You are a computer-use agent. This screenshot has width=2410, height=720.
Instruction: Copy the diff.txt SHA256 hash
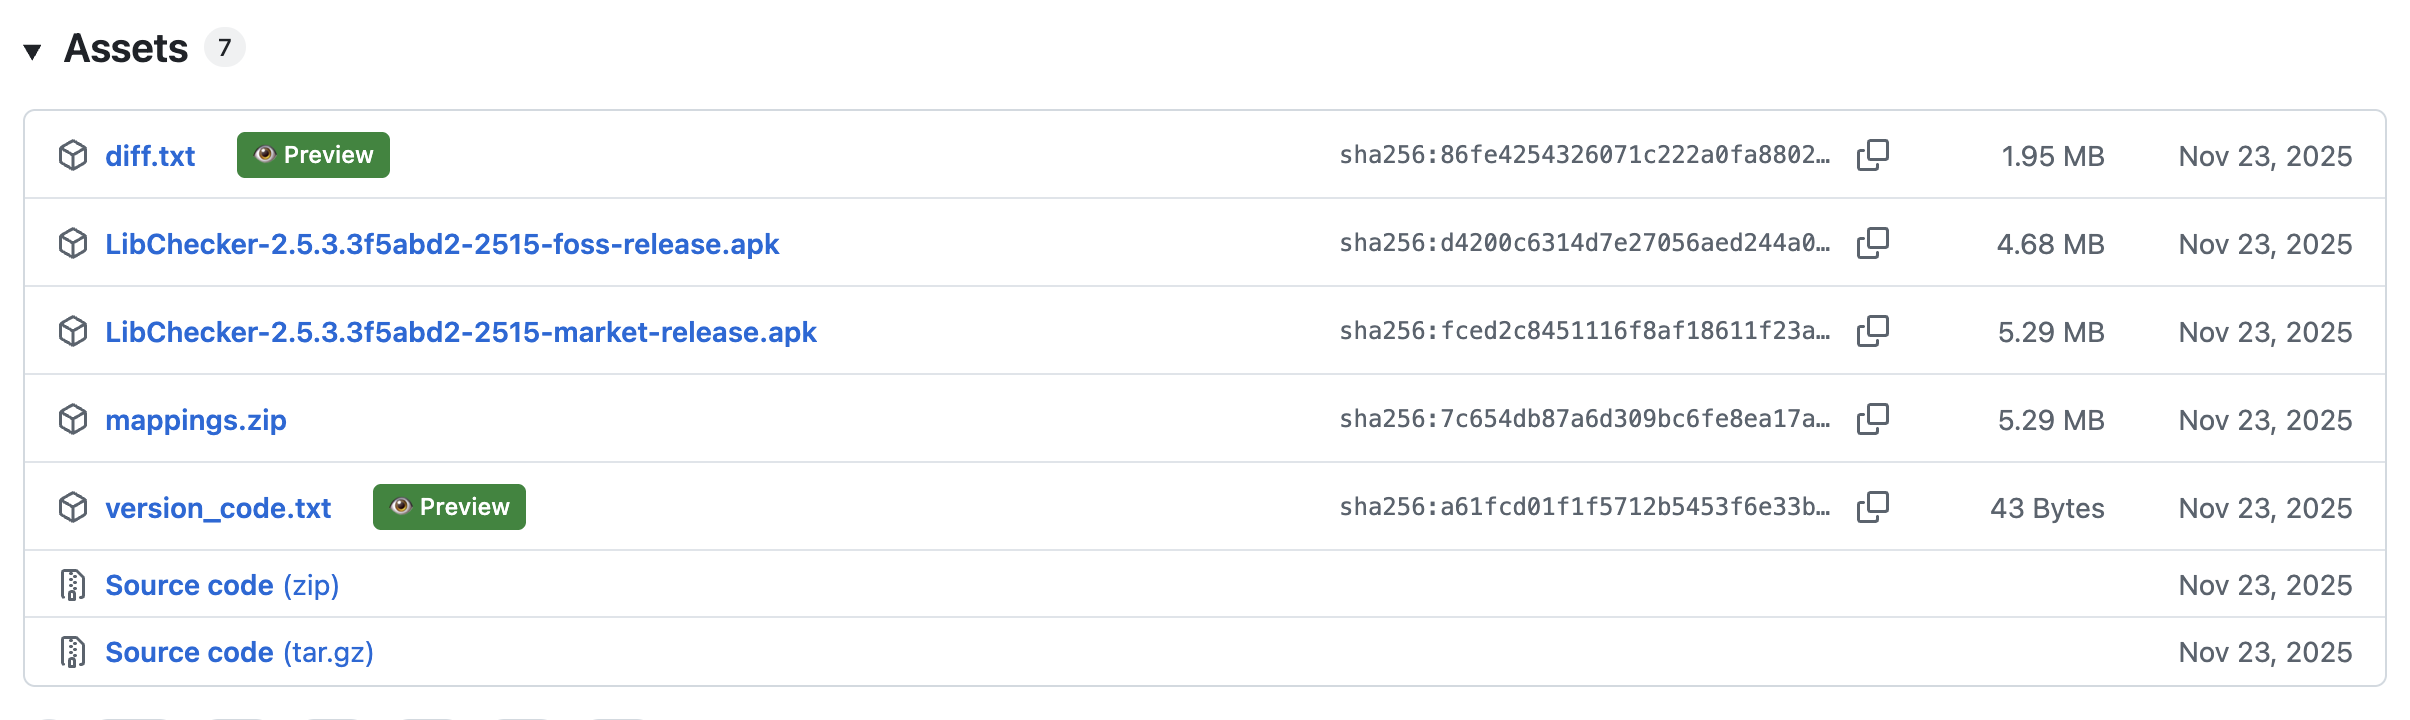[1872, 155]
